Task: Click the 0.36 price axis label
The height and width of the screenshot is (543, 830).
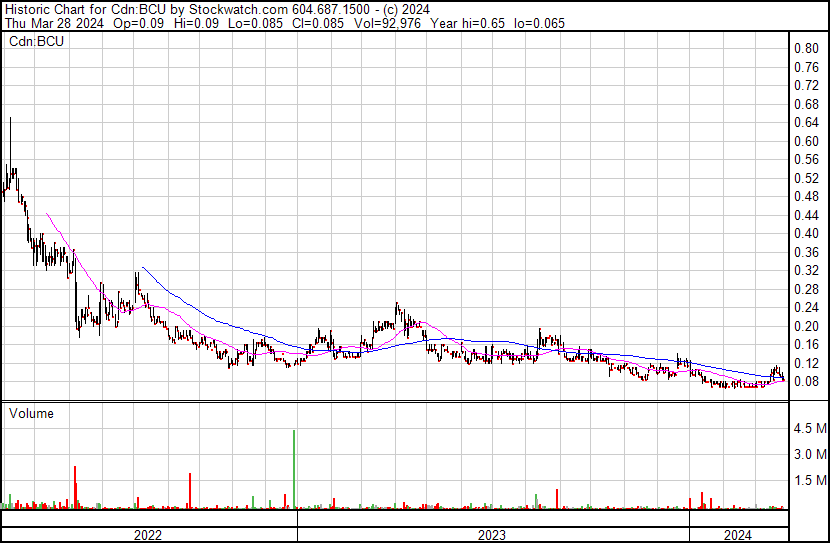Action: click(x=806, y=252)
